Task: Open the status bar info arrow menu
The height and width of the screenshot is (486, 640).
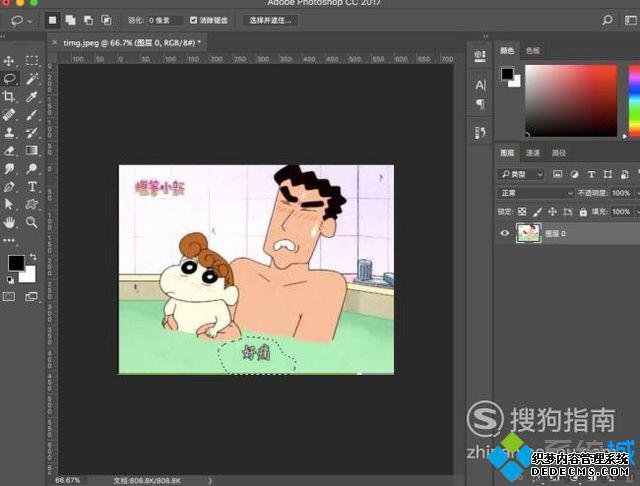Action: click(210, 481)
